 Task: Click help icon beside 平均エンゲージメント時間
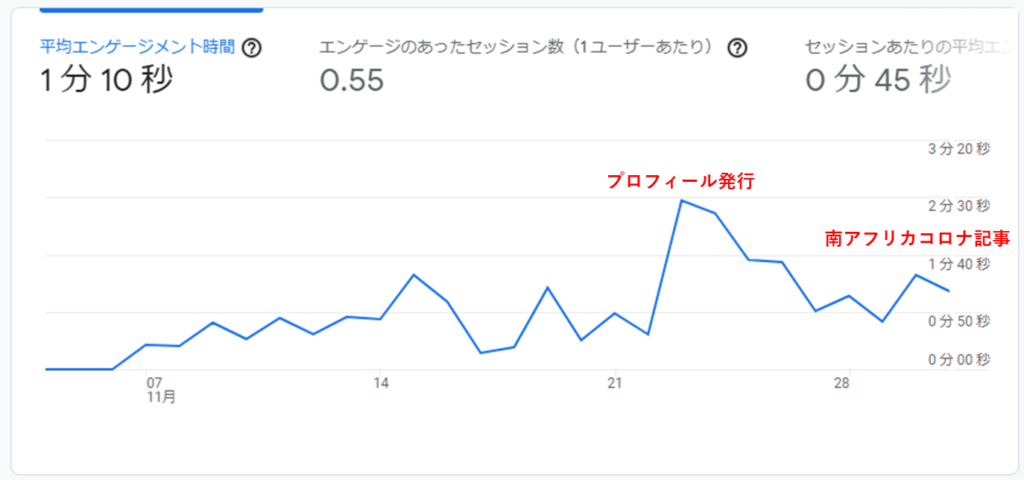pos(251,48)
